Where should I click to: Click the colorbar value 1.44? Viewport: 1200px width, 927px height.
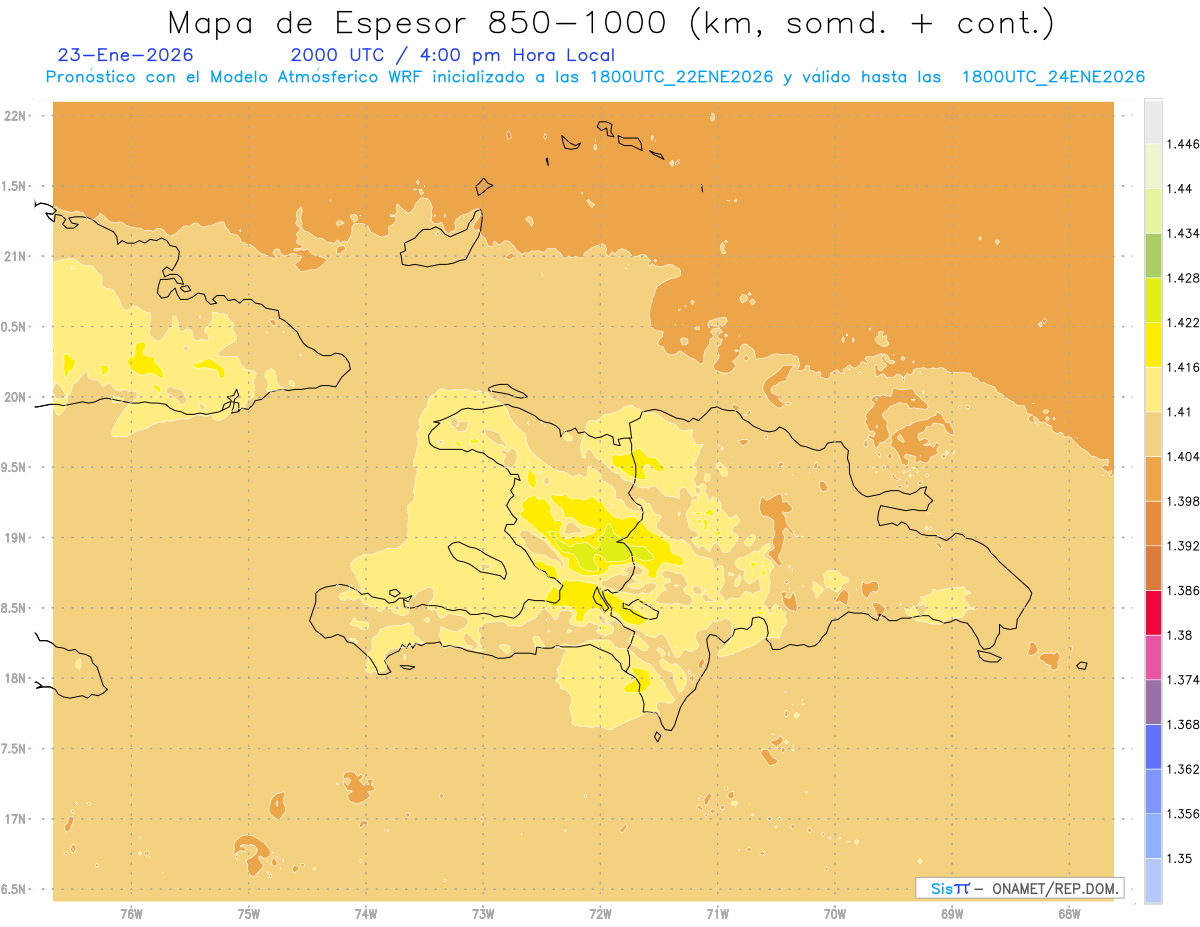tap(1180, 188)
